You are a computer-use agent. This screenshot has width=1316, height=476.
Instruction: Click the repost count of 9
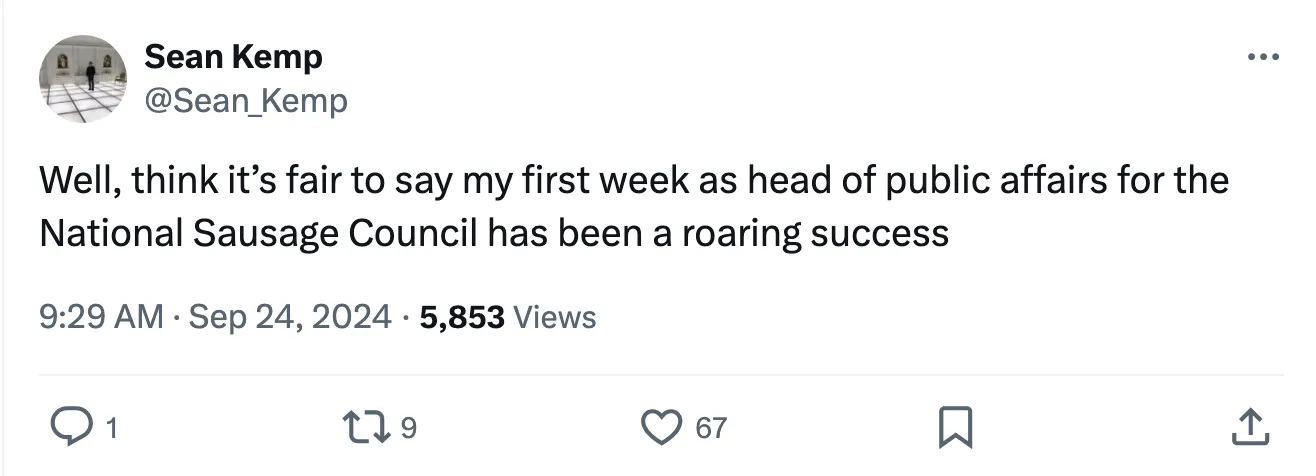click(408, 429)
